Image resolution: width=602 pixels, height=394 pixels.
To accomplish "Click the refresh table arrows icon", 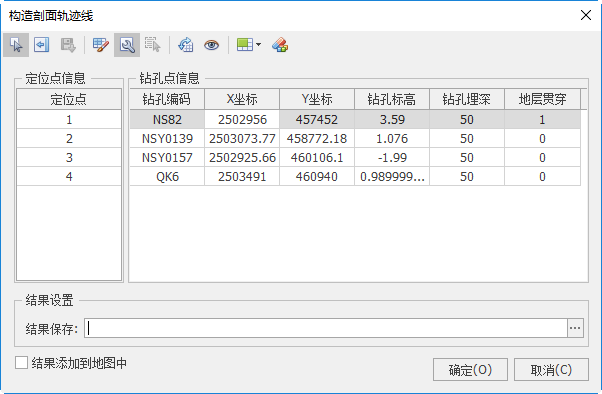I will tap(186, 45).
